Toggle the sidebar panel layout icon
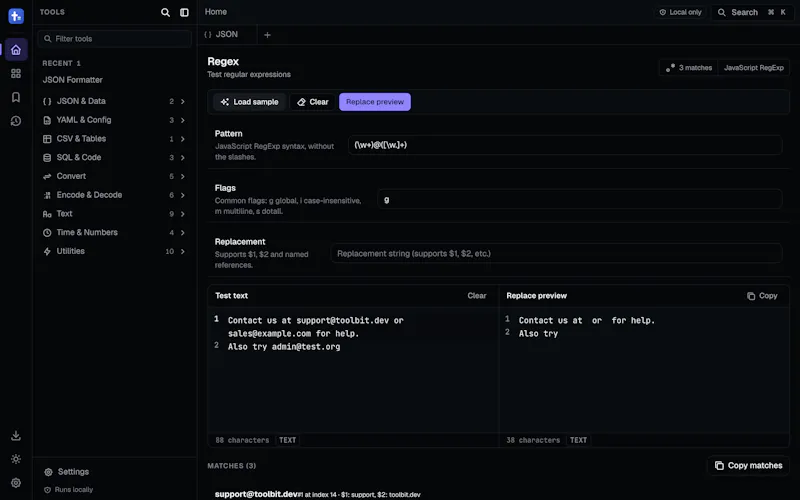 pyautogui.click(x=184, y=12)
